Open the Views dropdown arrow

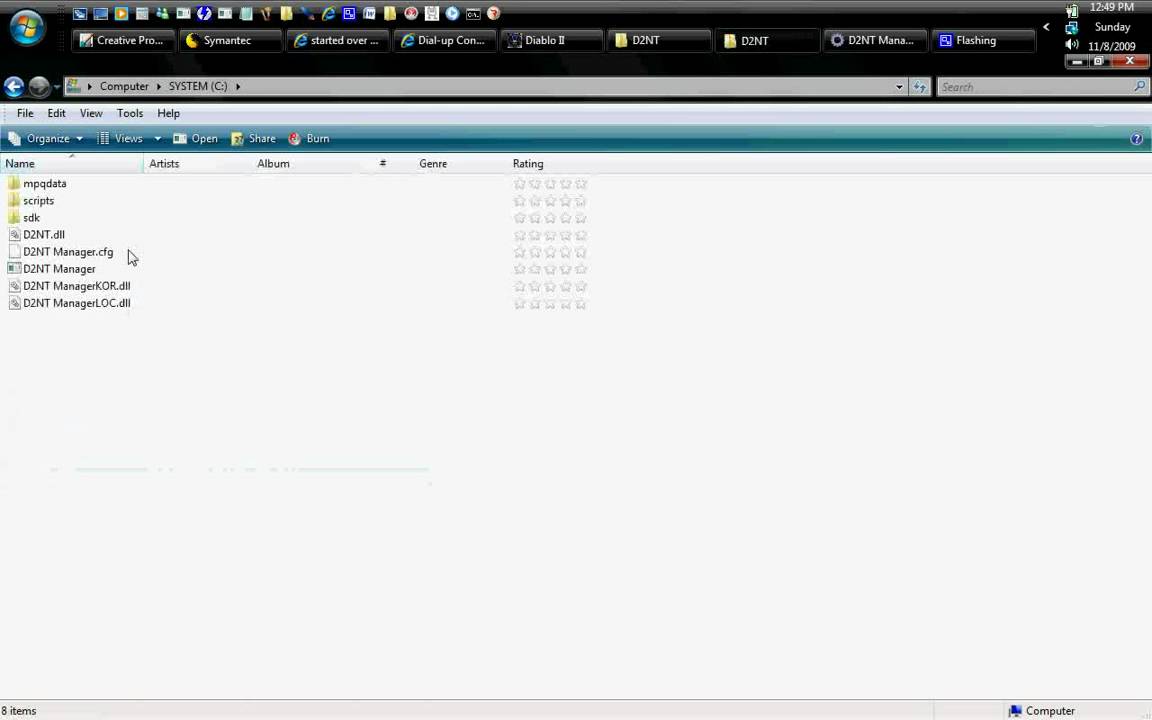point(157,138)
